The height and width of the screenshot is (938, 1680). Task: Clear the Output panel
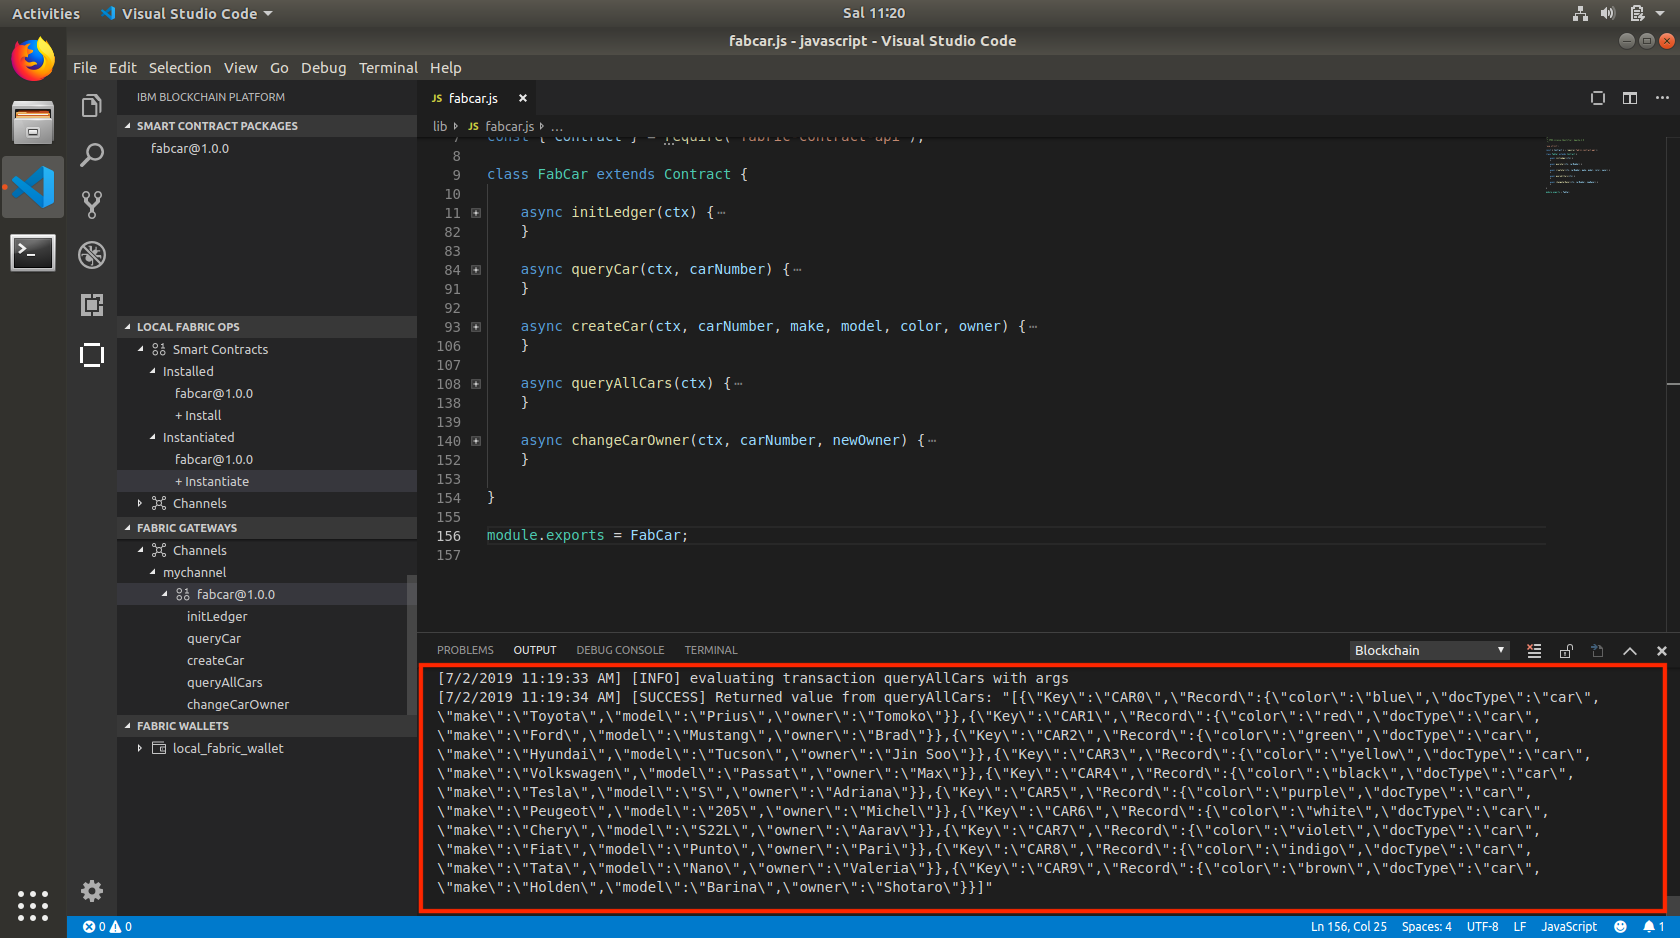pos(1534,651)
